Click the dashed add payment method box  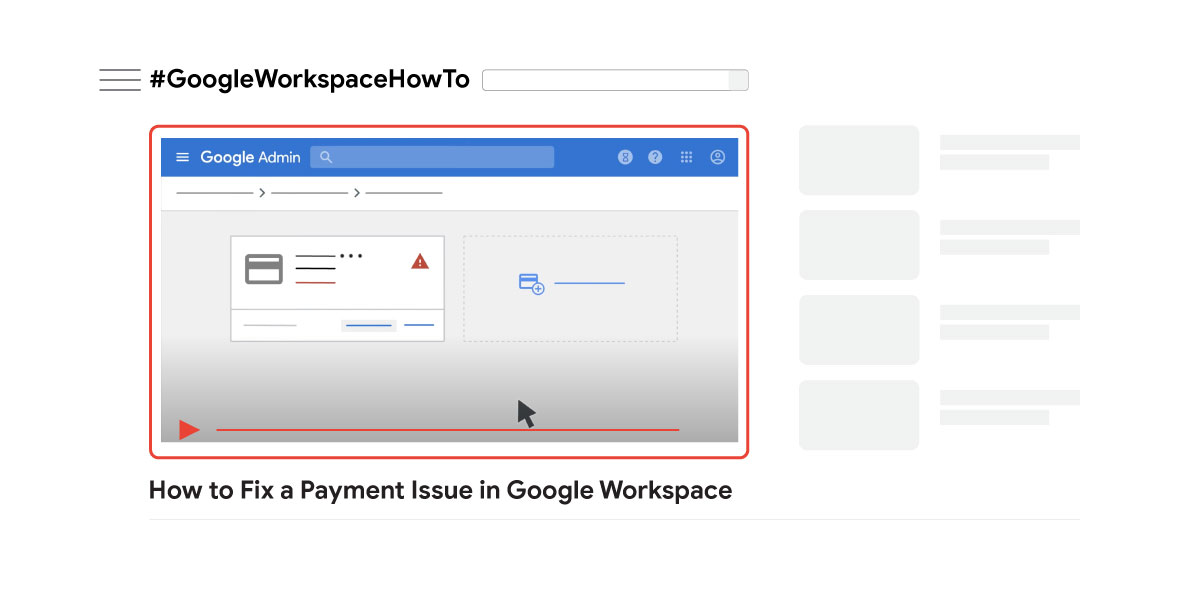coord(570,289)
